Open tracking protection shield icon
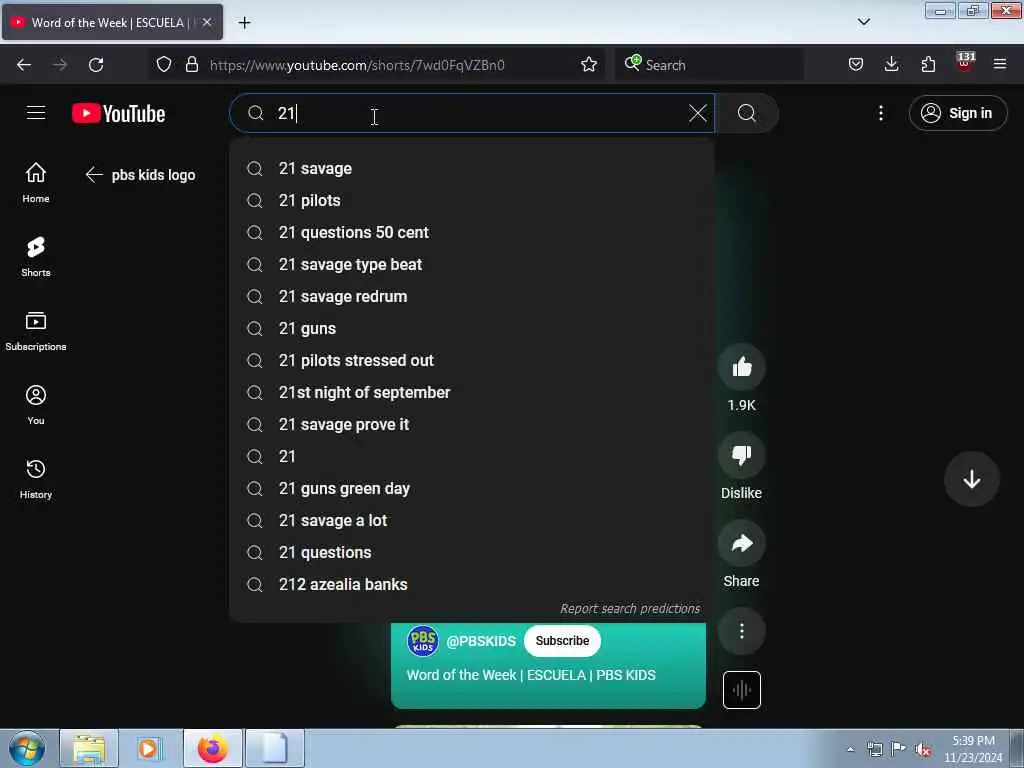The width and height of the screenshot is (1024, 768). [x=164, y=64]
